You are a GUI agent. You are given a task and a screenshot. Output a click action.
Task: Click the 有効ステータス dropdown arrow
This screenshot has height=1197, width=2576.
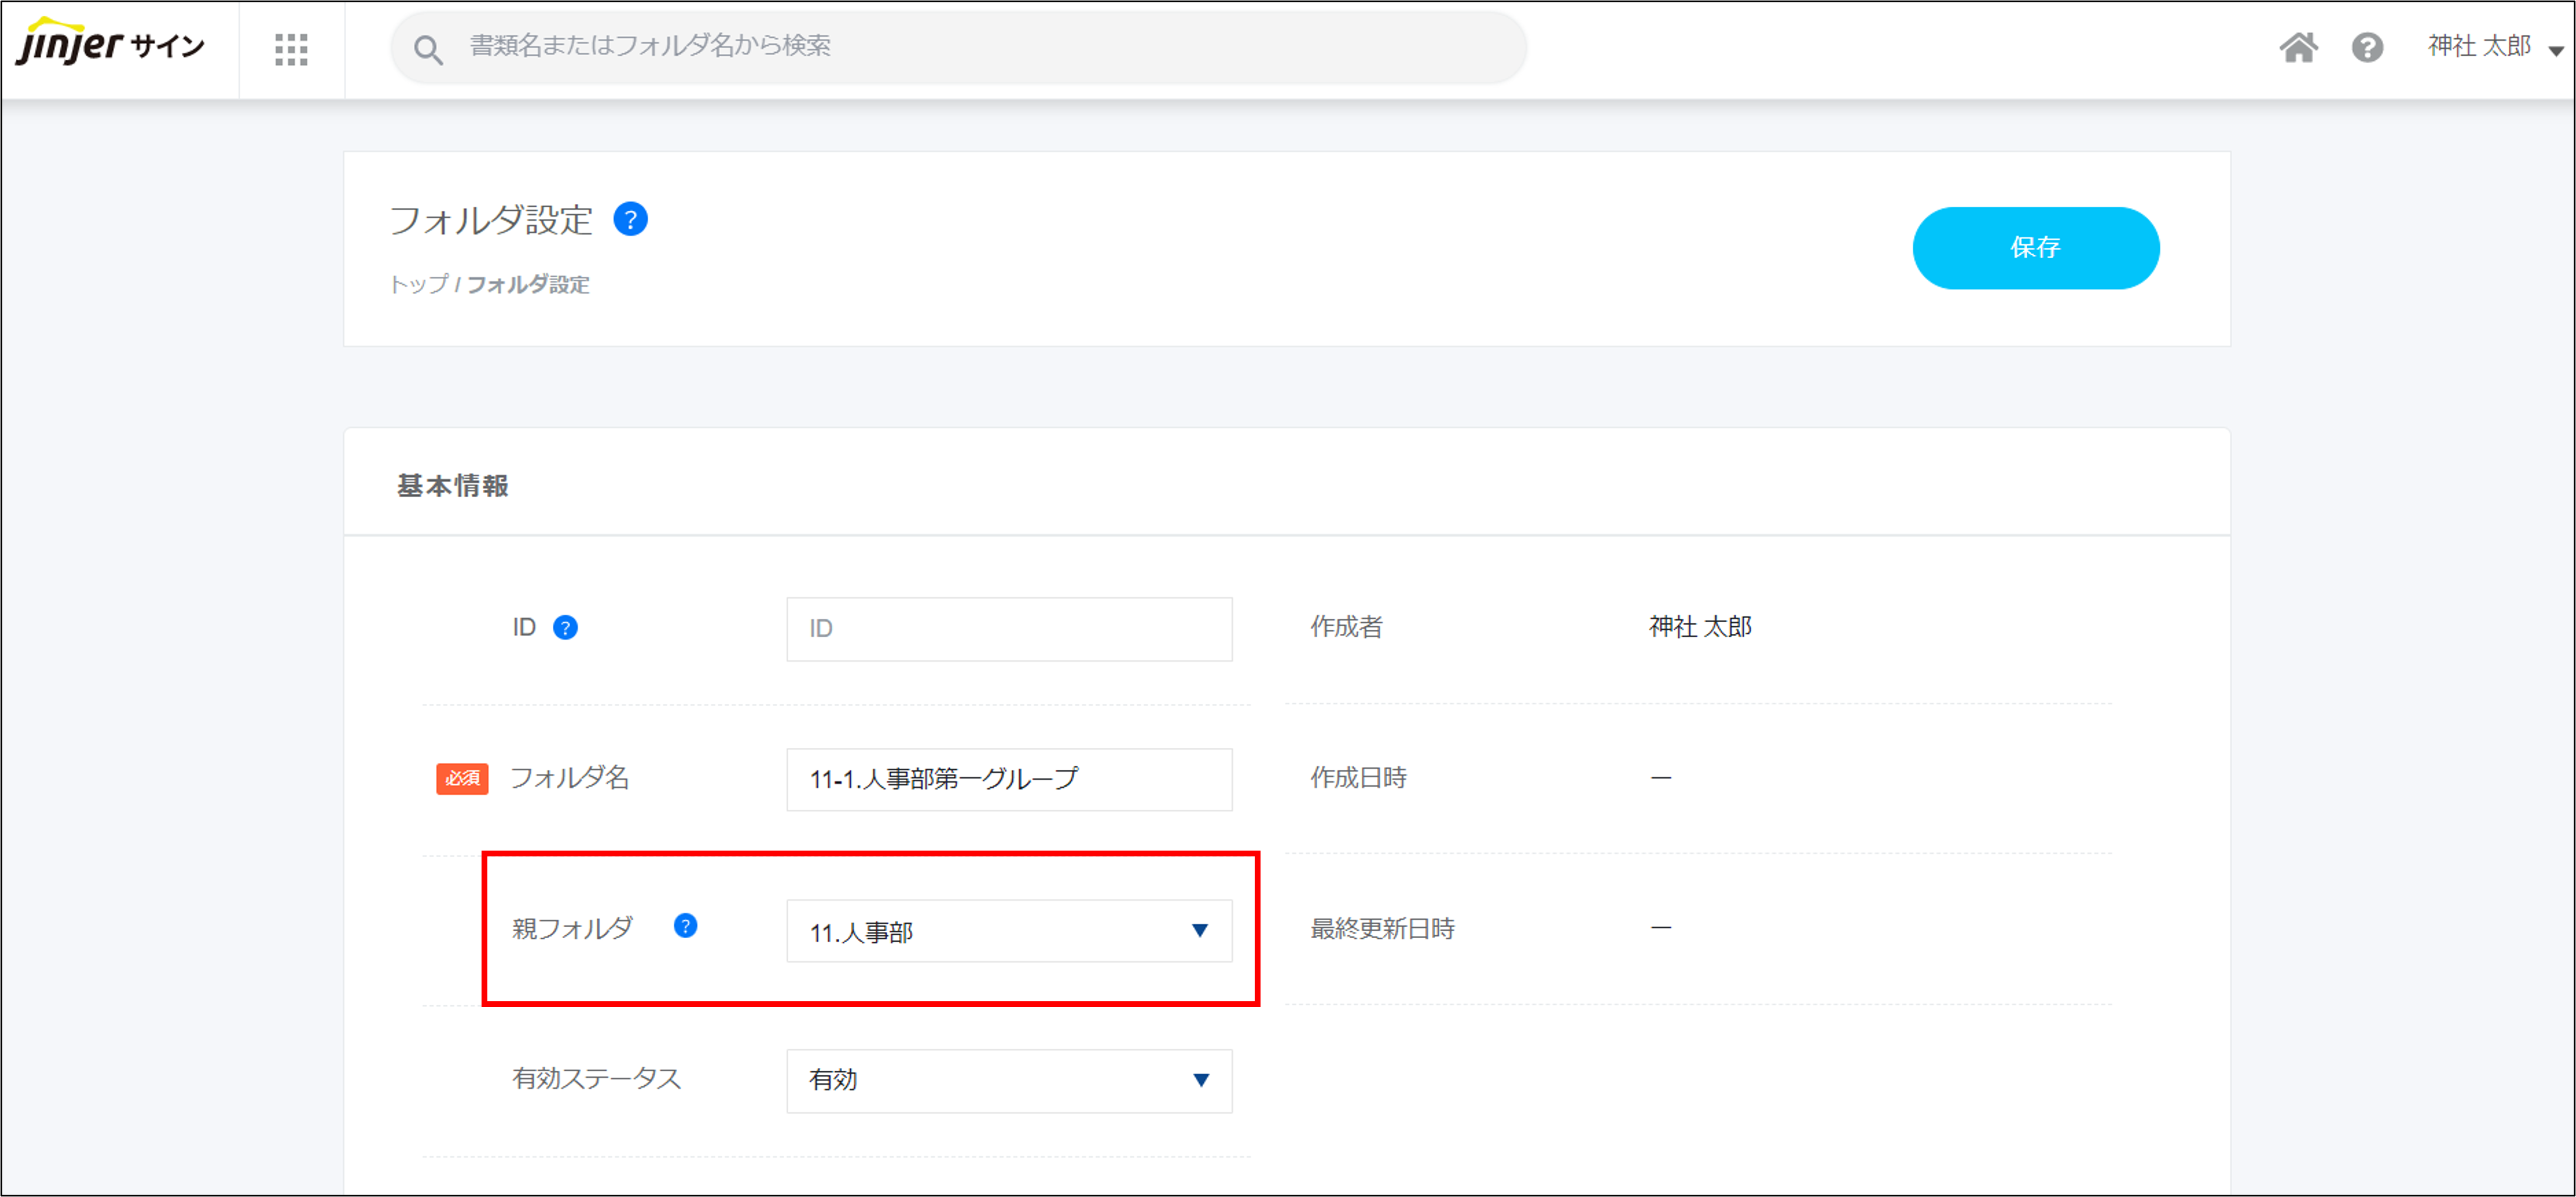pos(1200,1080)
